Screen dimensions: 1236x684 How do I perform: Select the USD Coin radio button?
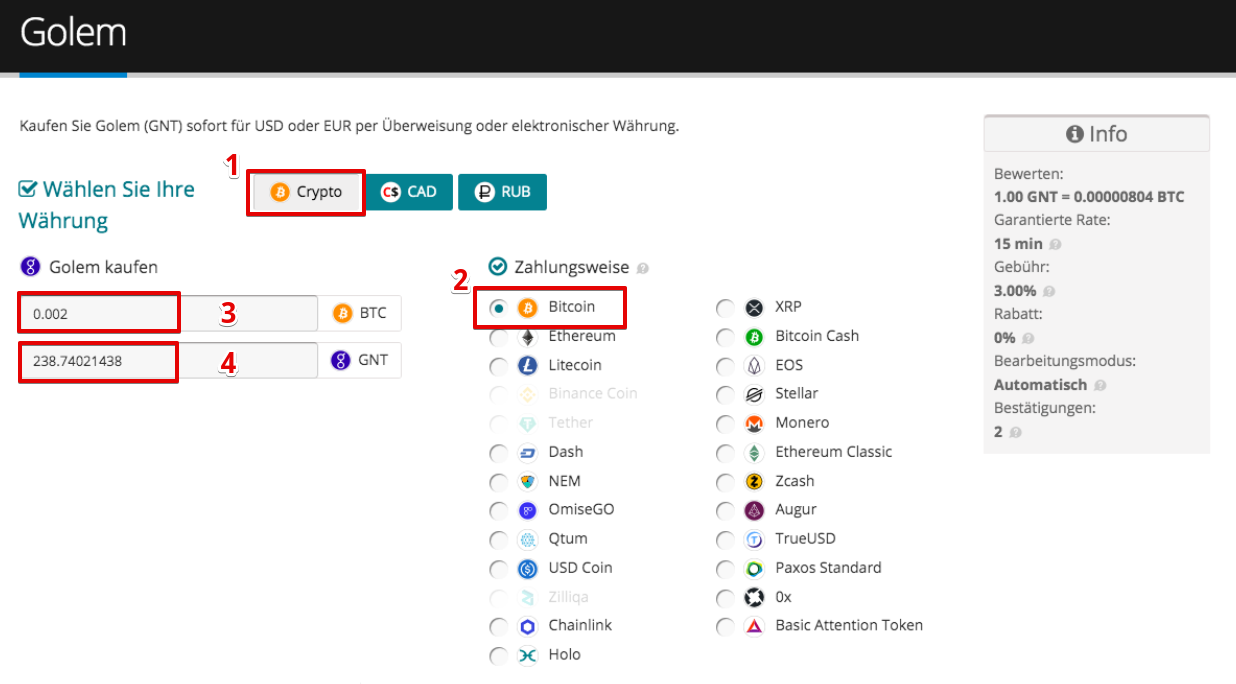(x=498, y=569)
